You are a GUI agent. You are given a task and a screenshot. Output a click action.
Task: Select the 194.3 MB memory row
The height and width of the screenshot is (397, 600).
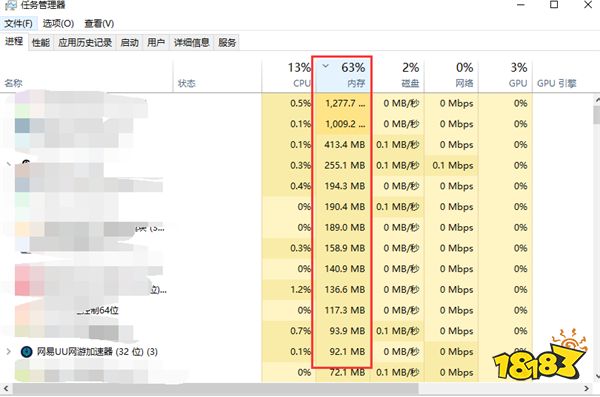[345, 186]
